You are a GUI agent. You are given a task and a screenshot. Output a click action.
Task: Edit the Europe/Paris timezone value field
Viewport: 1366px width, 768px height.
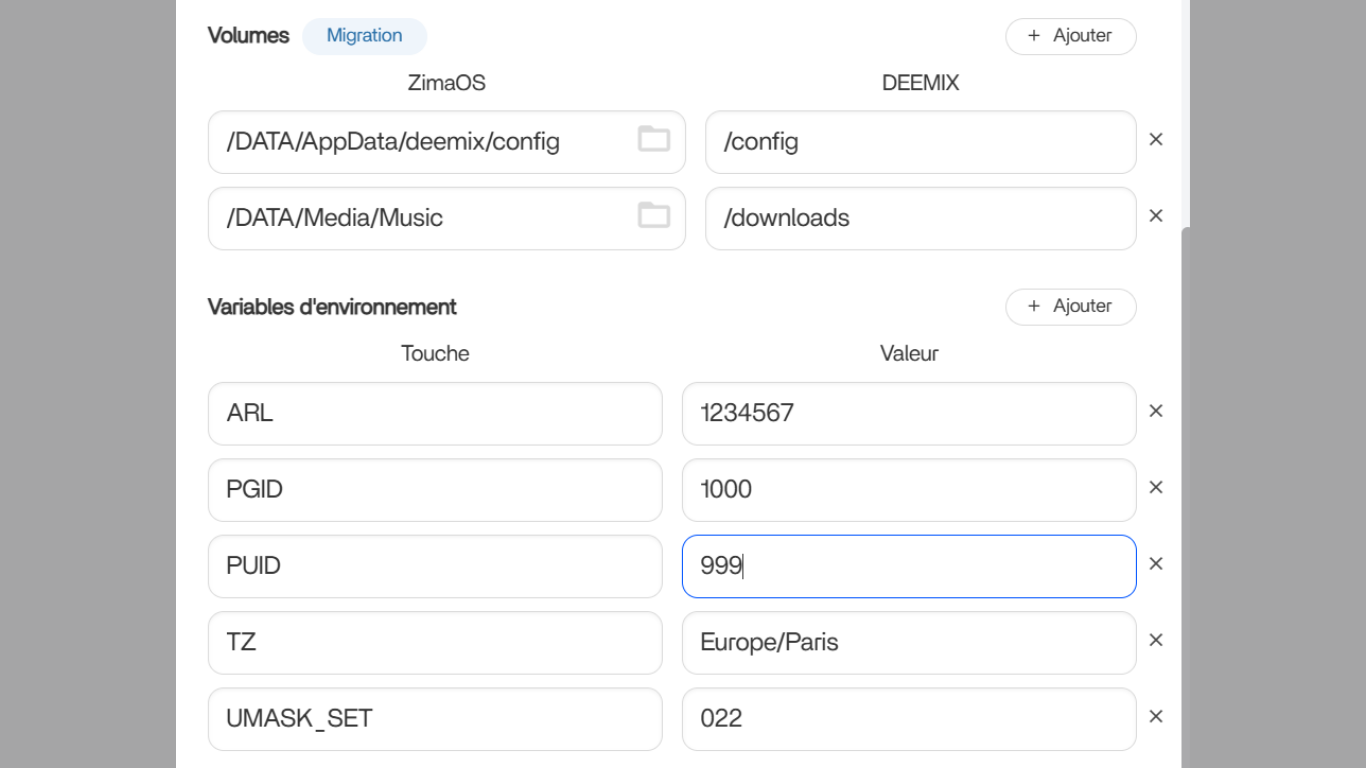tap(908, 642)
